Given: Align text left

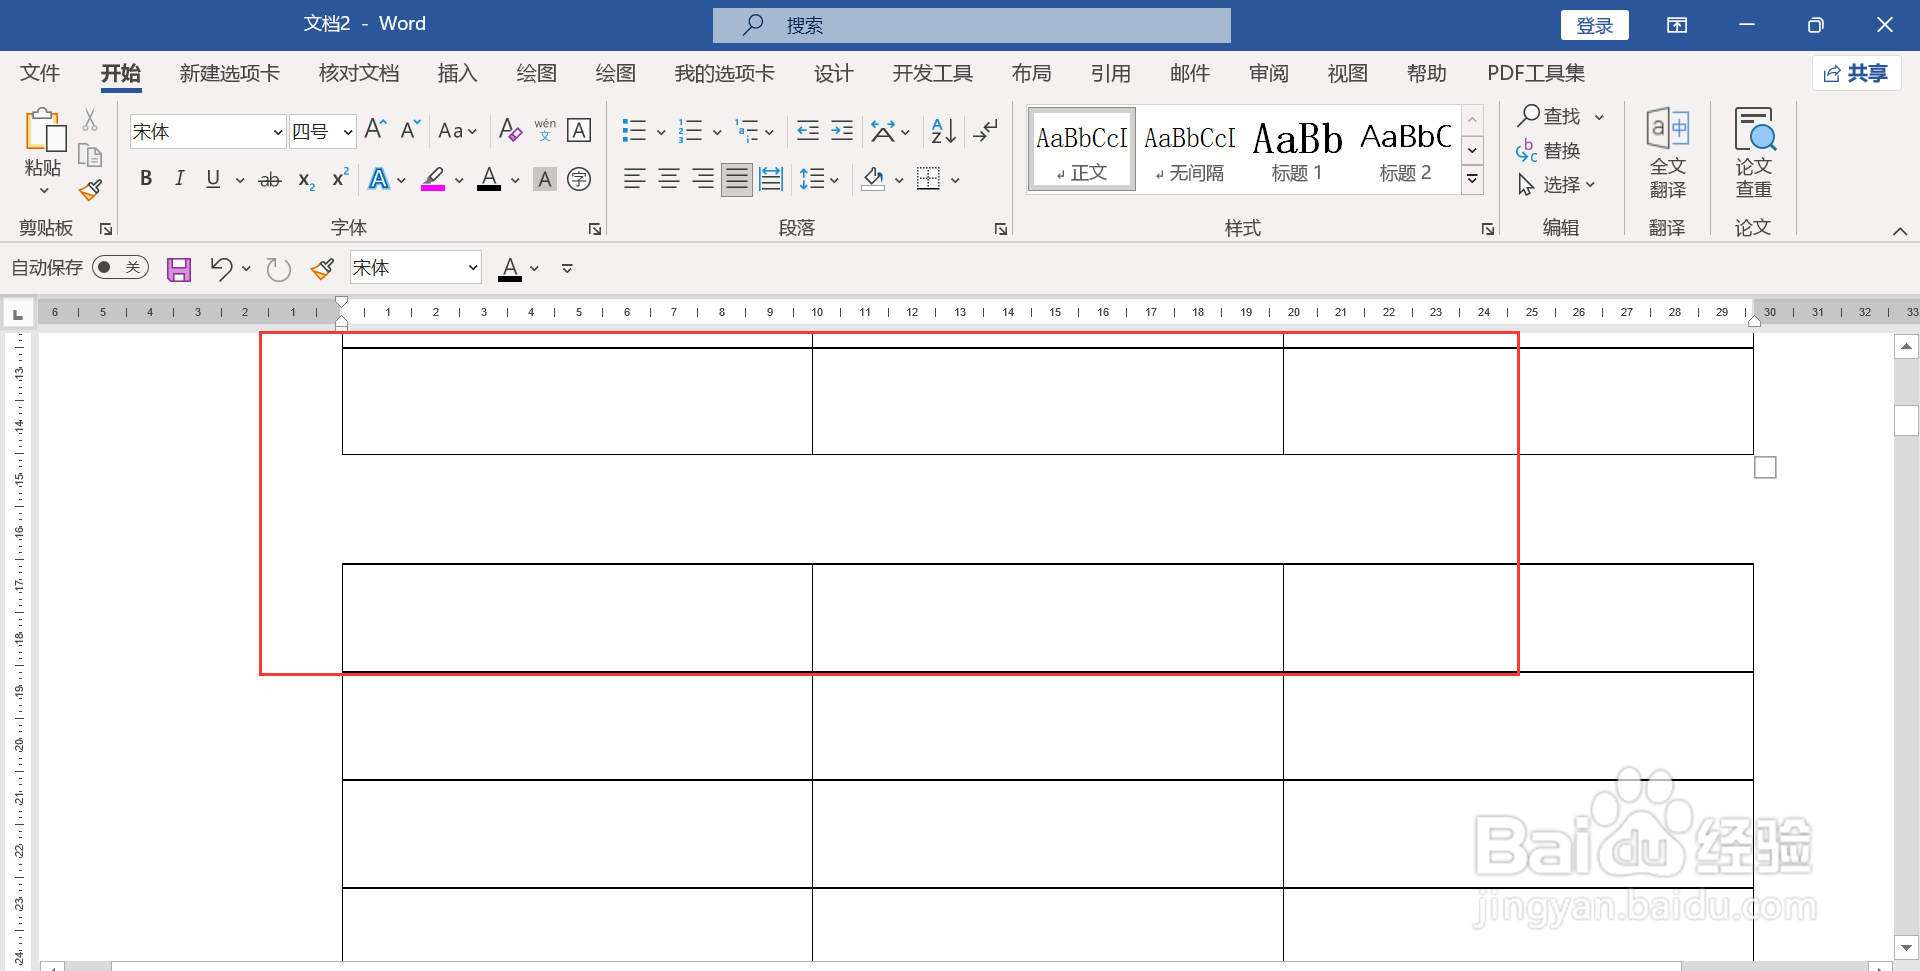Looking at the screenshot, I should (635, 179).
